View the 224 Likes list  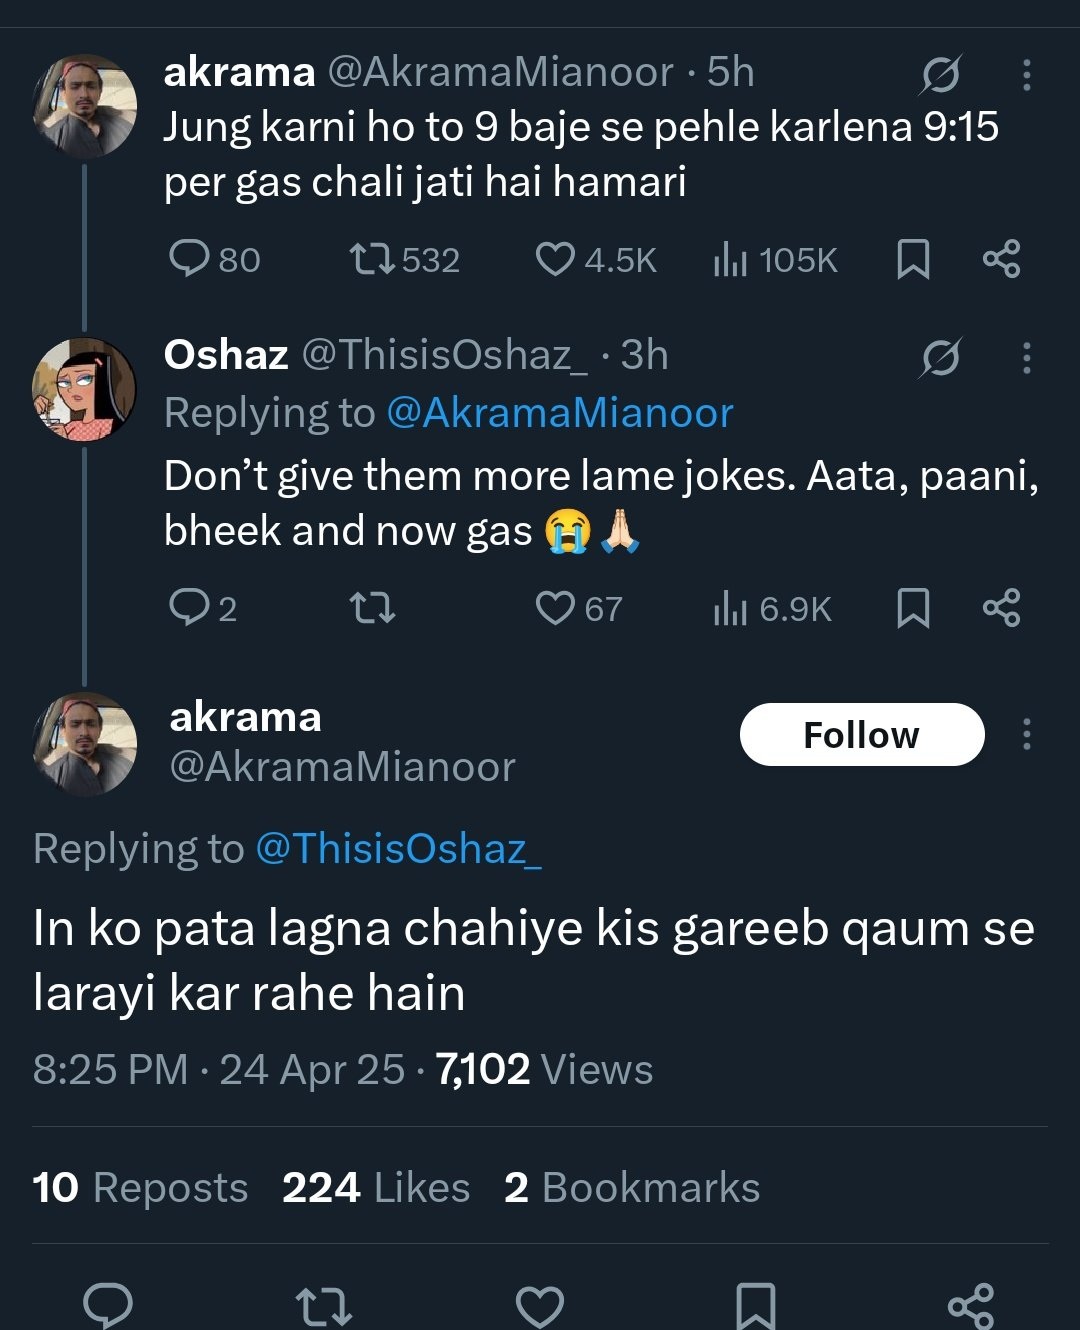pos(376,1188)
